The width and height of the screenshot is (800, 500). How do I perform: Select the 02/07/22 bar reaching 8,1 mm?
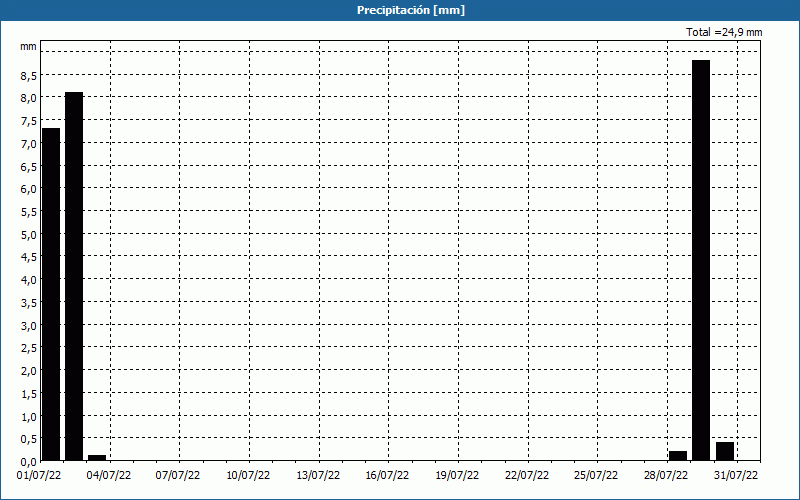[x=74, y=277]
